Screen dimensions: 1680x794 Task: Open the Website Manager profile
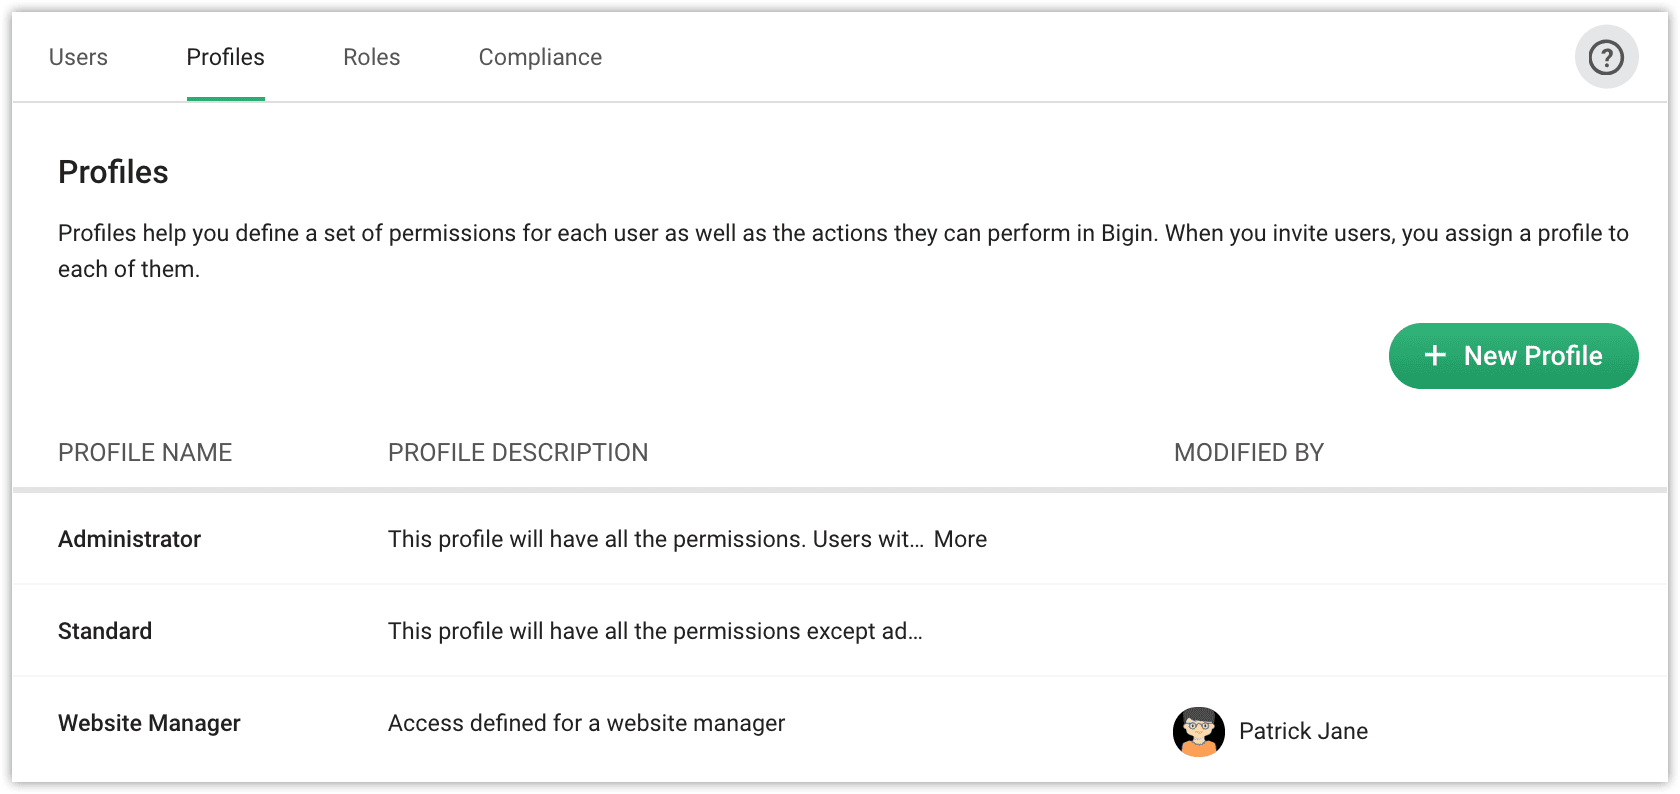pos(149,723)
